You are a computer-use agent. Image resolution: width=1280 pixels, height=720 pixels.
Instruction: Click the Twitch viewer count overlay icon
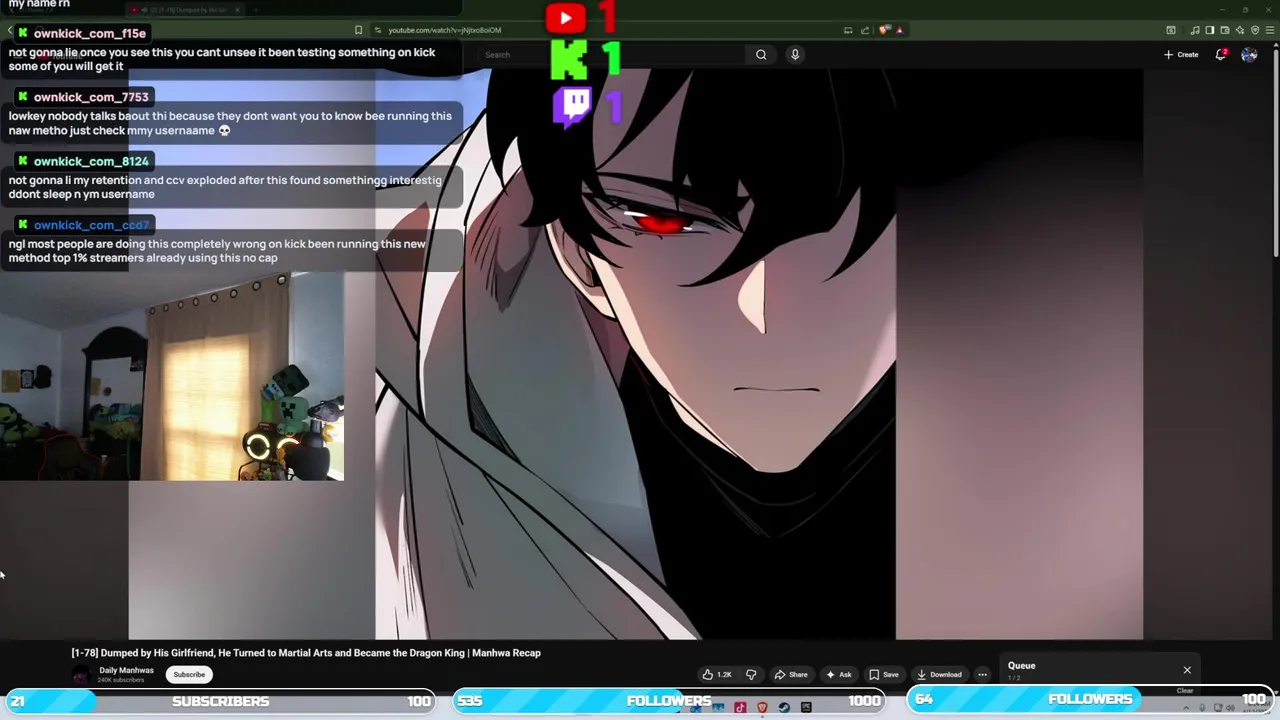[572, 106]
